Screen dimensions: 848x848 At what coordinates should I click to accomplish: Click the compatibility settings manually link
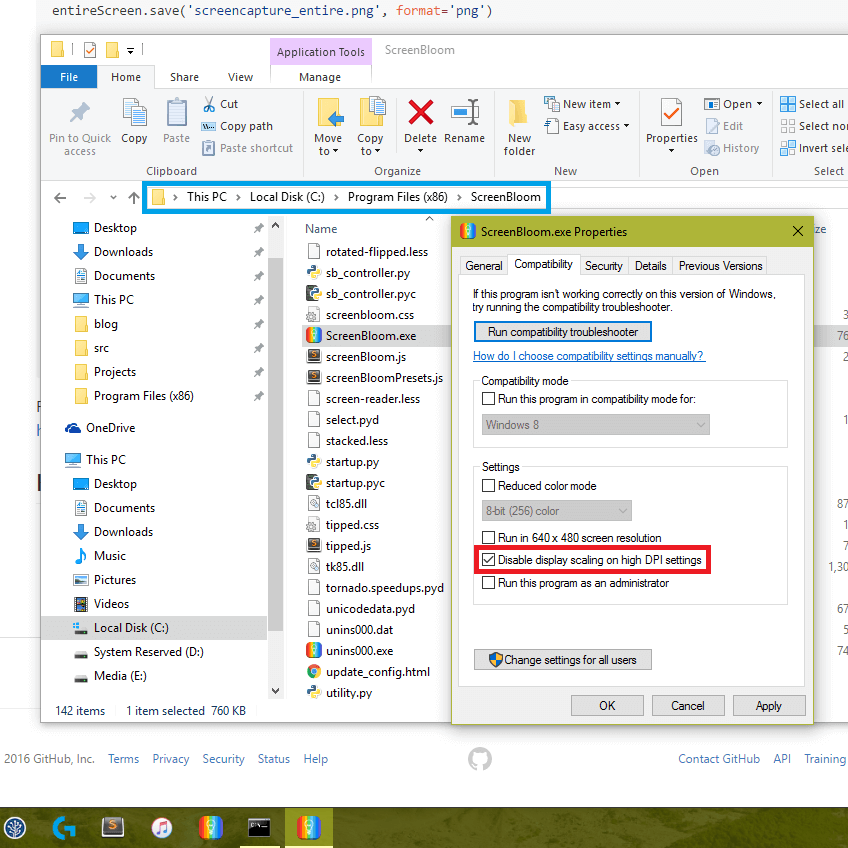coord(589,356)
